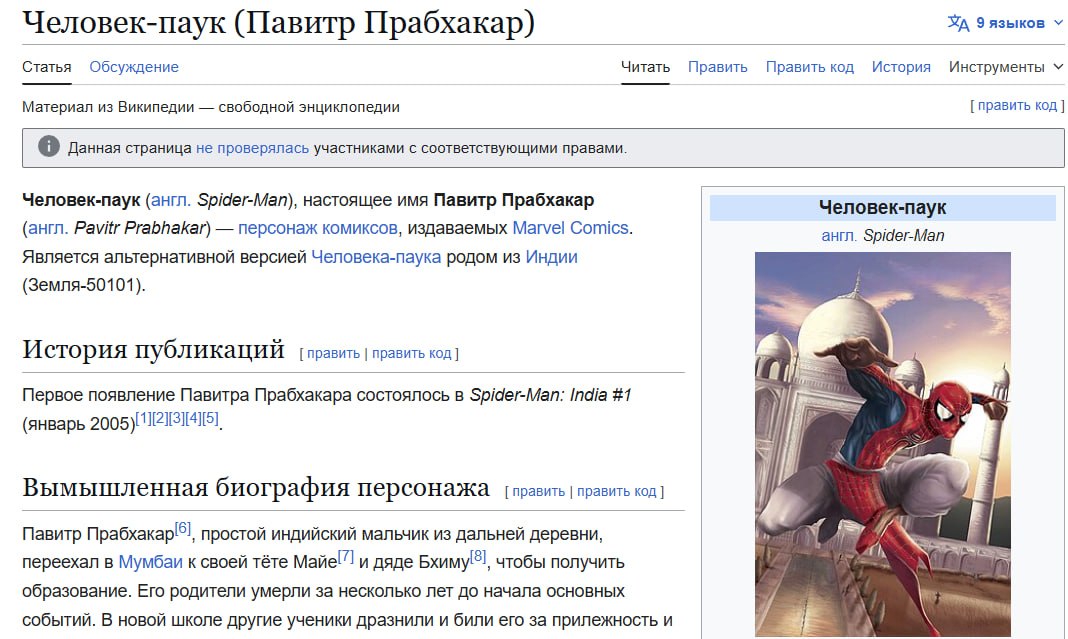The width and height of the screenshot is (1068, 639).
Task: Open the language translation icon
Action: click(x=958, y=23)
